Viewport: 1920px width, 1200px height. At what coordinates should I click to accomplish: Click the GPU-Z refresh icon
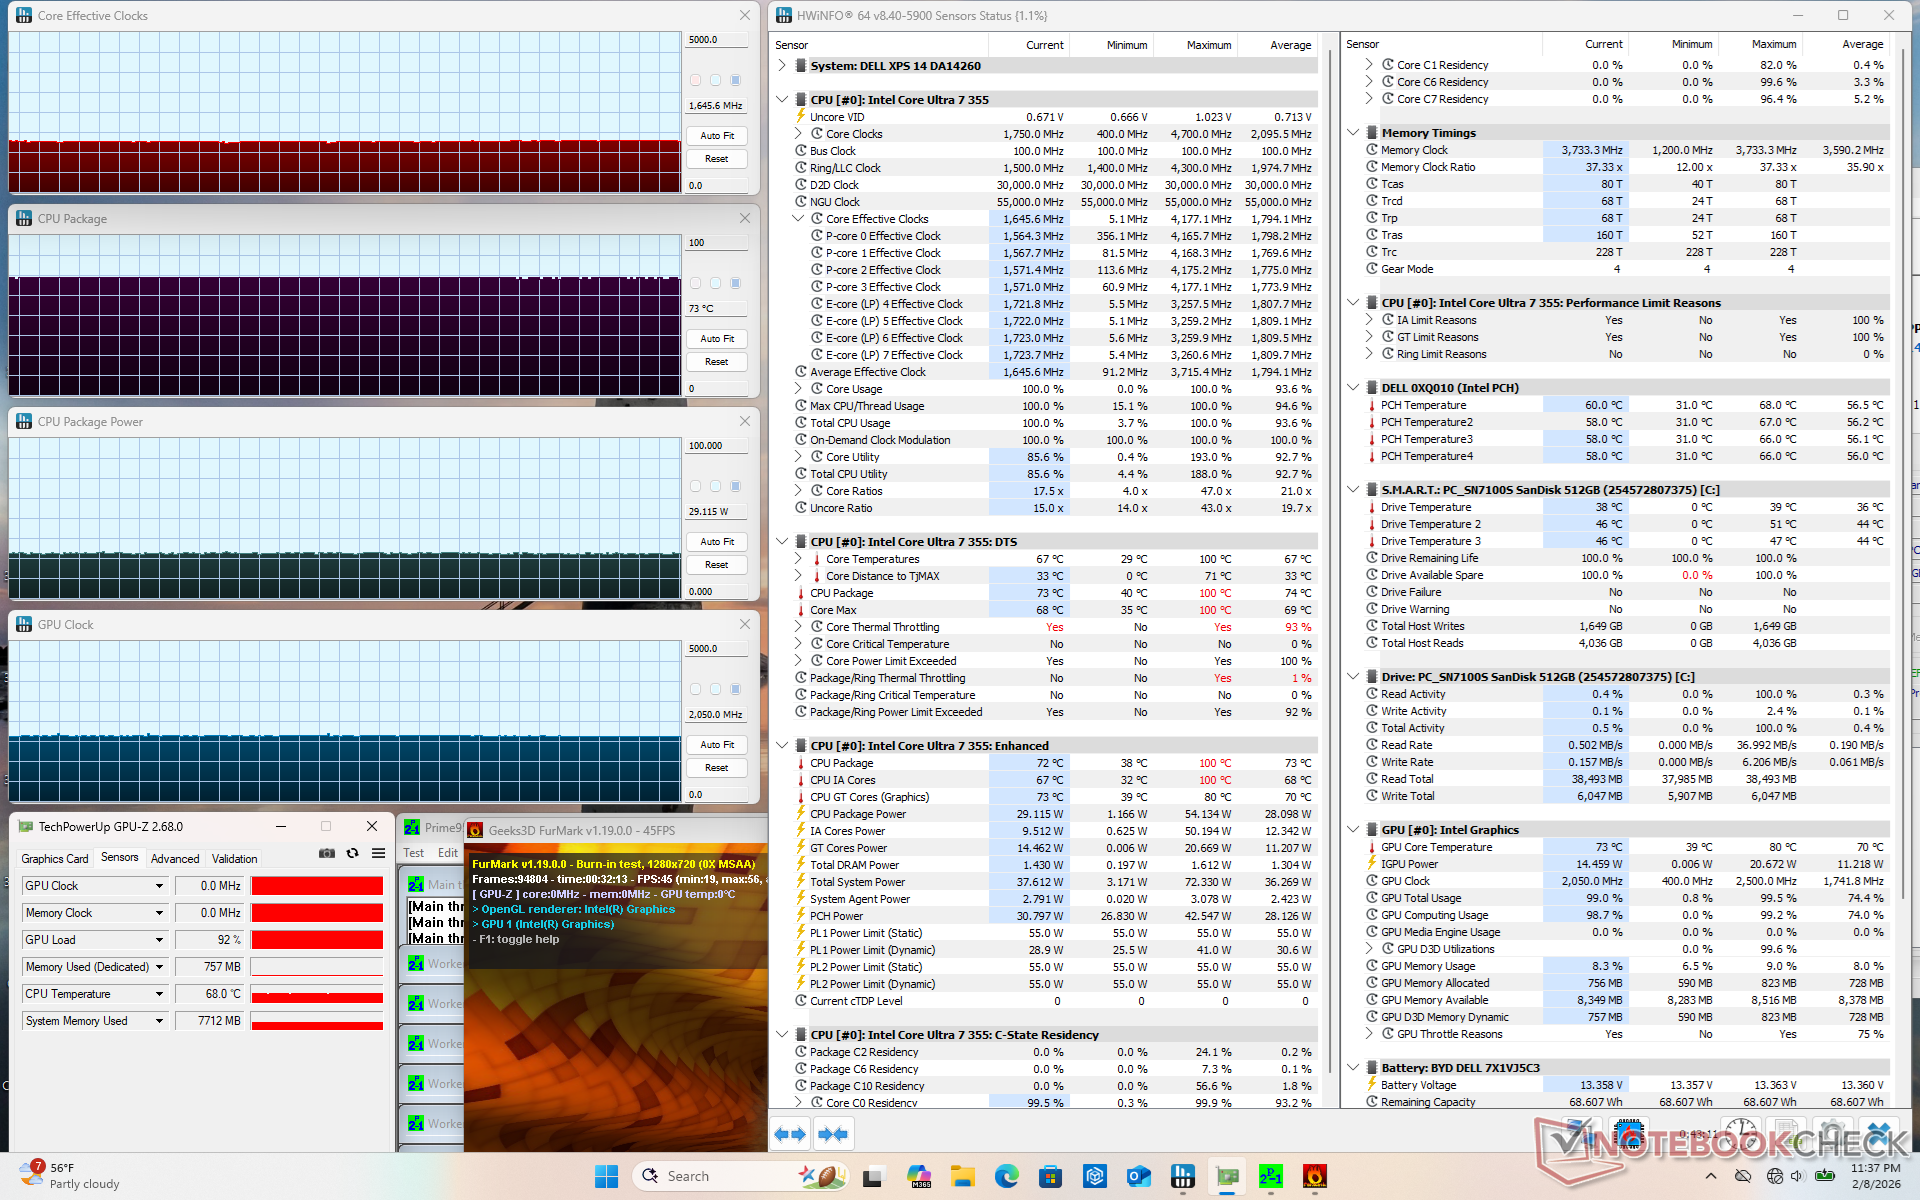coord(352,853)
